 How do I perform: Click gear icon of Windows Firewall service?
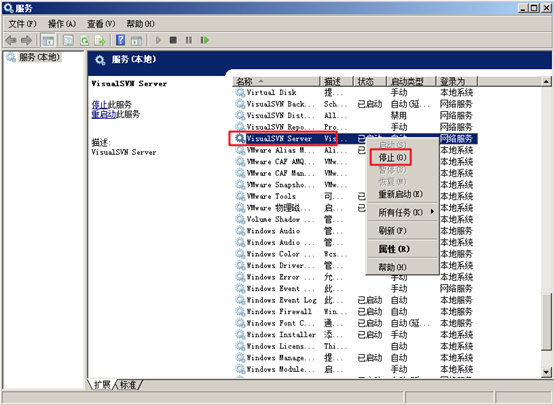240,311
